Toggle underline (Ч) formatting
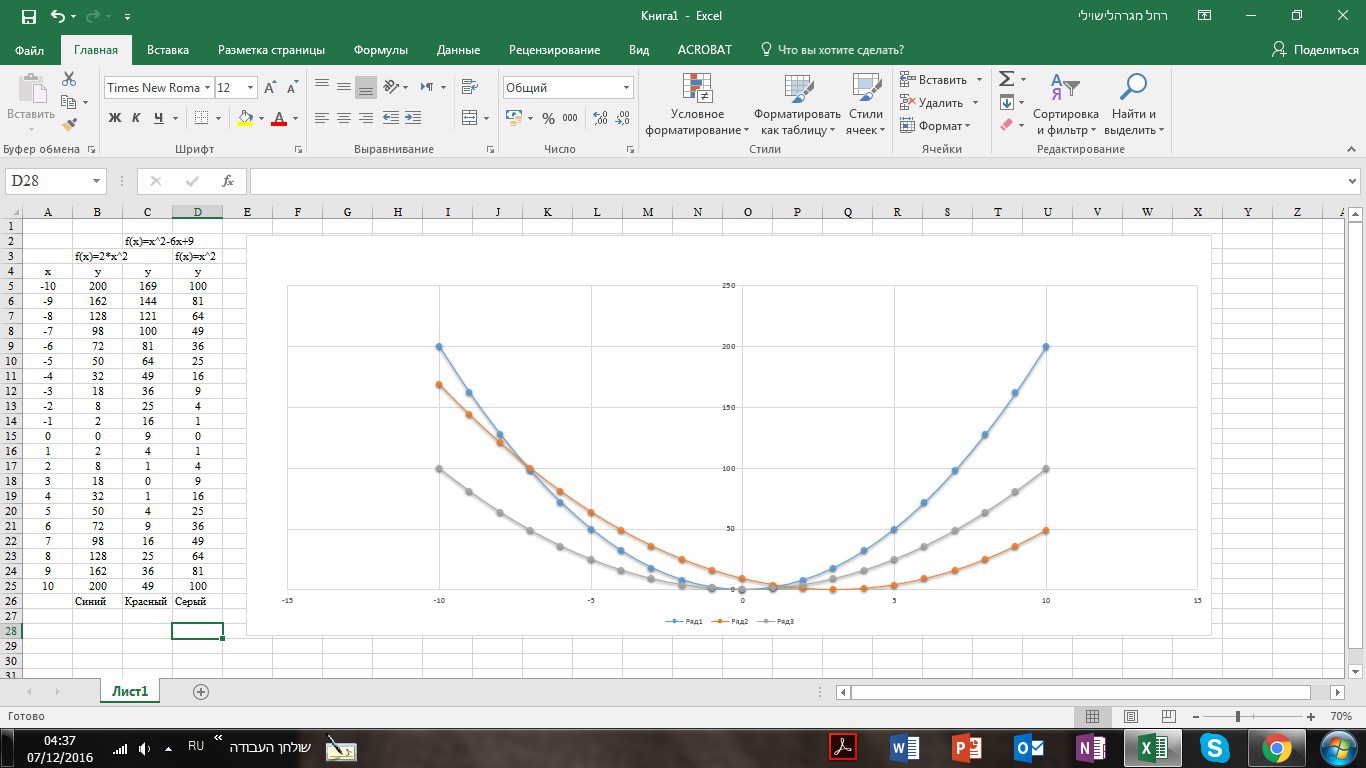This screenshot has width=1366, height=768. point(158,118)
